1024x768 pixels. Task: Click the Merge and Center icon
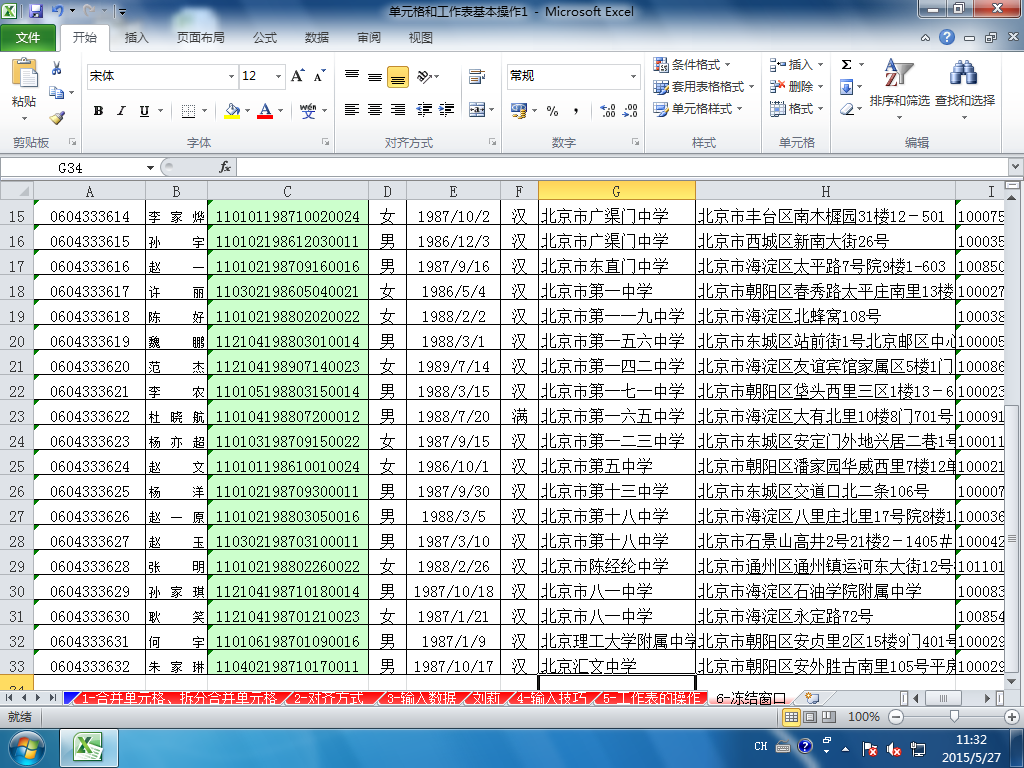pos(477,110)
